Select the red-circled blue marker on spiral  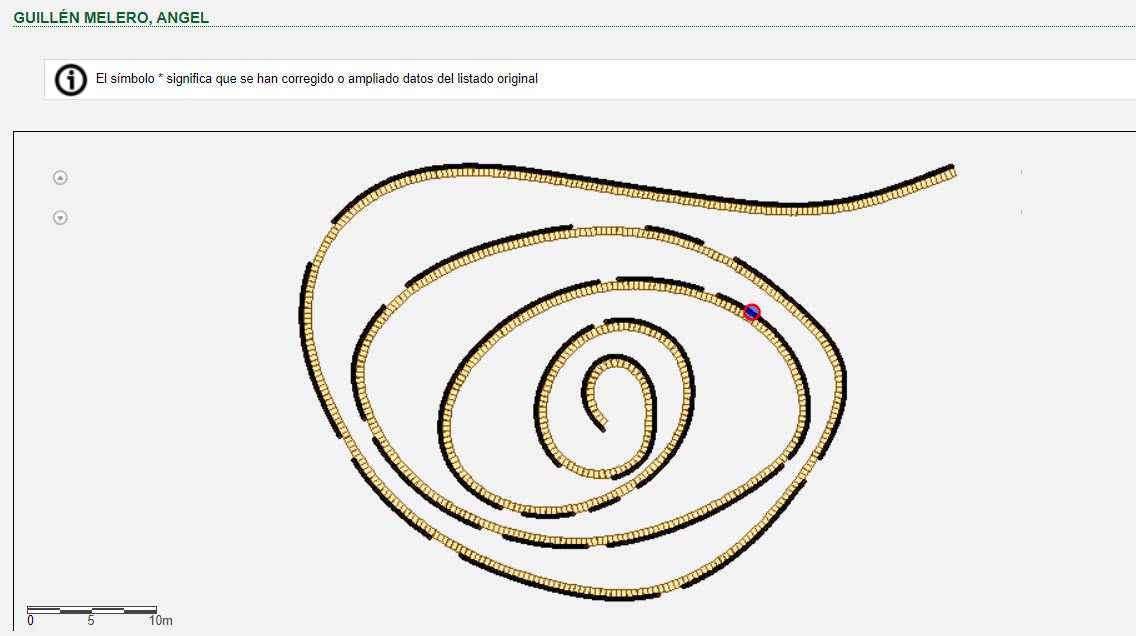point(752,312)
